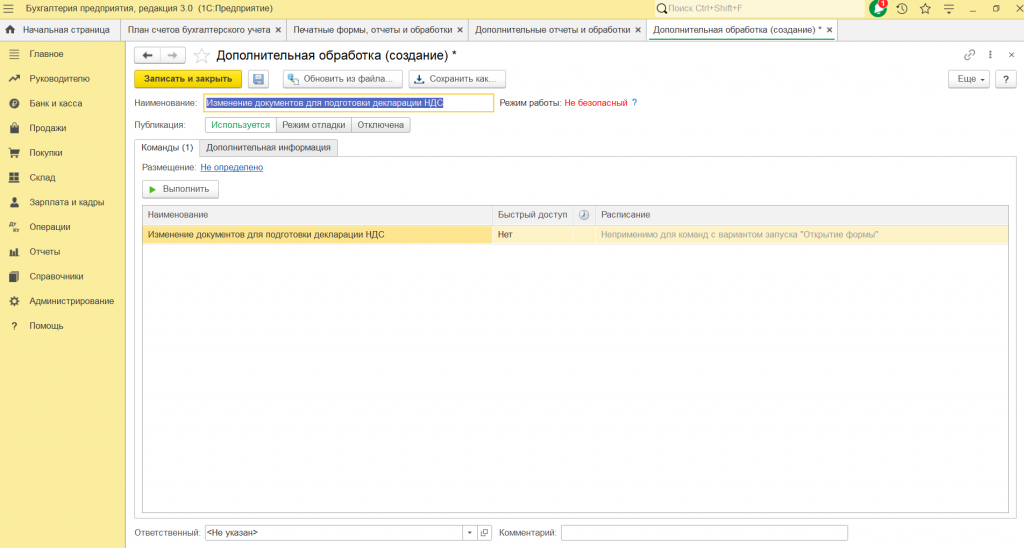Viewport: 1024px width, 548px height.
Task: Click the Не безопасный mode text
Action: pos(596,103)
